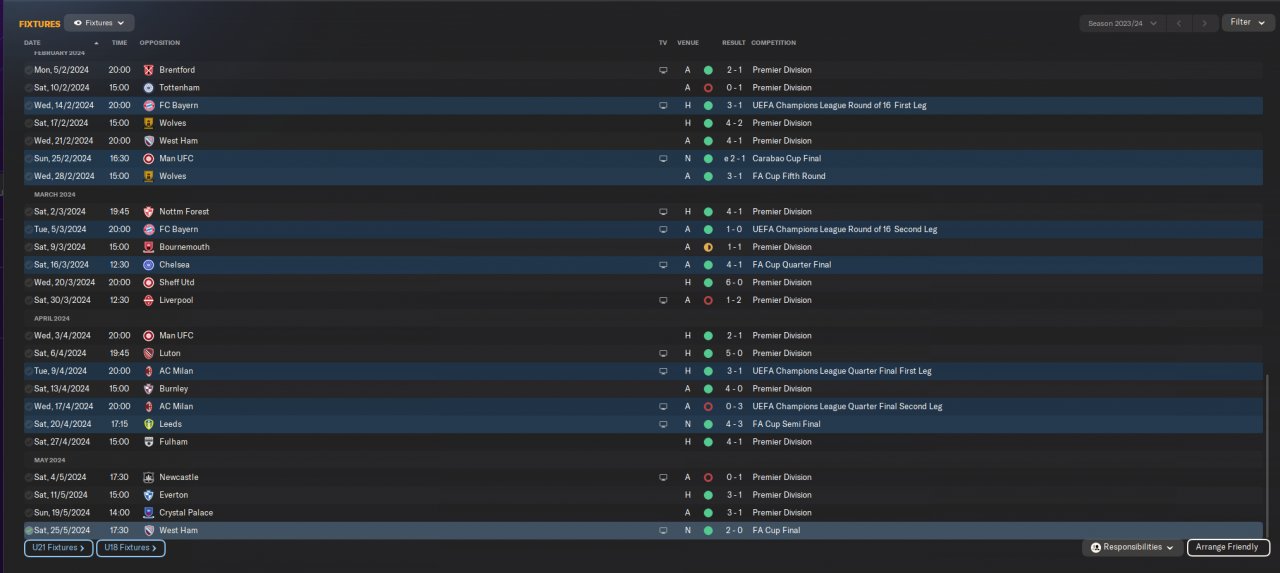Click the Chelsea club badge icon
The image size is (1280, 573).
pos(148,265)
